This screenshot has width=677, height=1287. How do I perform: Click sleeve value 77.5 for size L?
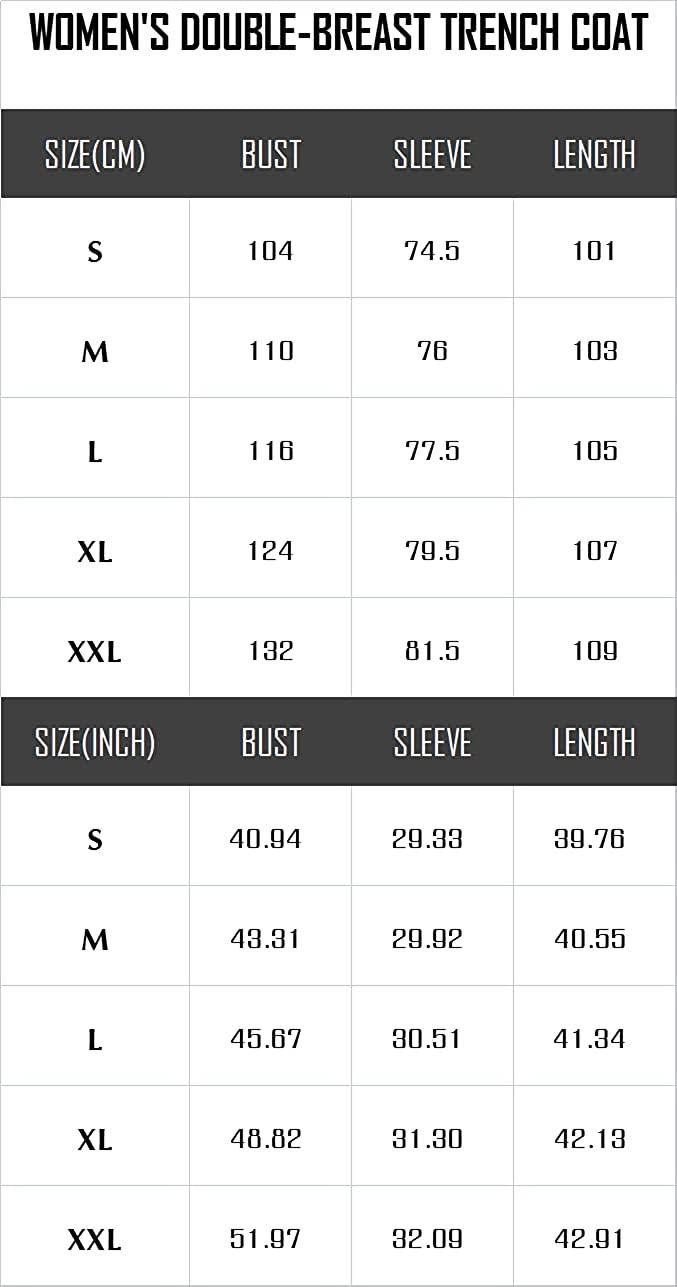click(x=432, y=451)
